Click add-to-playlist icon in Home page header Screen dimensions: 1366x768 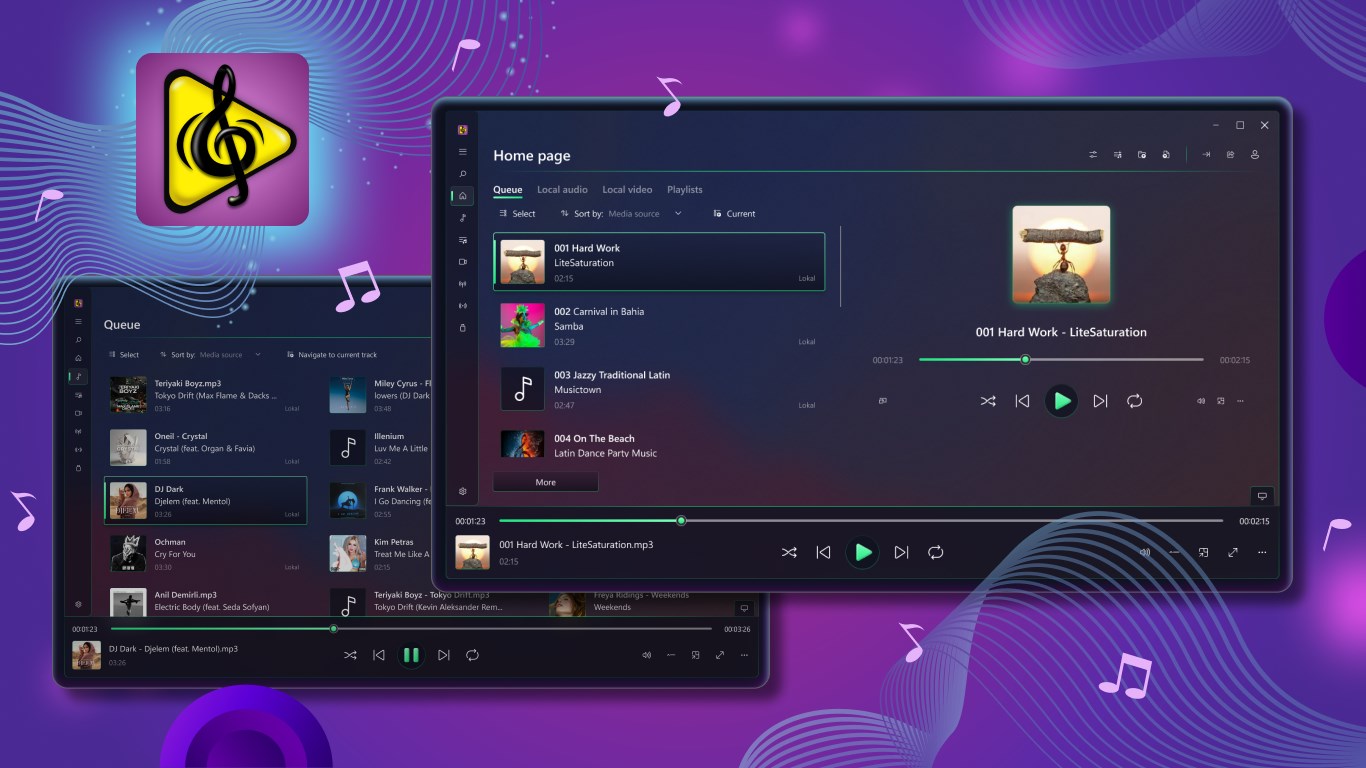(1117, 155)
